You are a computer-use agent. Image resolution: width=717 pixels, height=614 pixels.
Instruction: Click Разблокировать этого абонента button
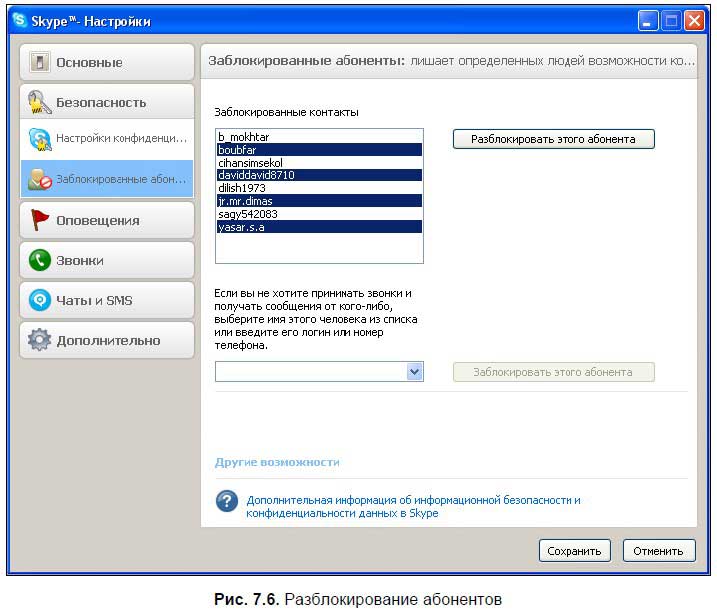(553, 139)
